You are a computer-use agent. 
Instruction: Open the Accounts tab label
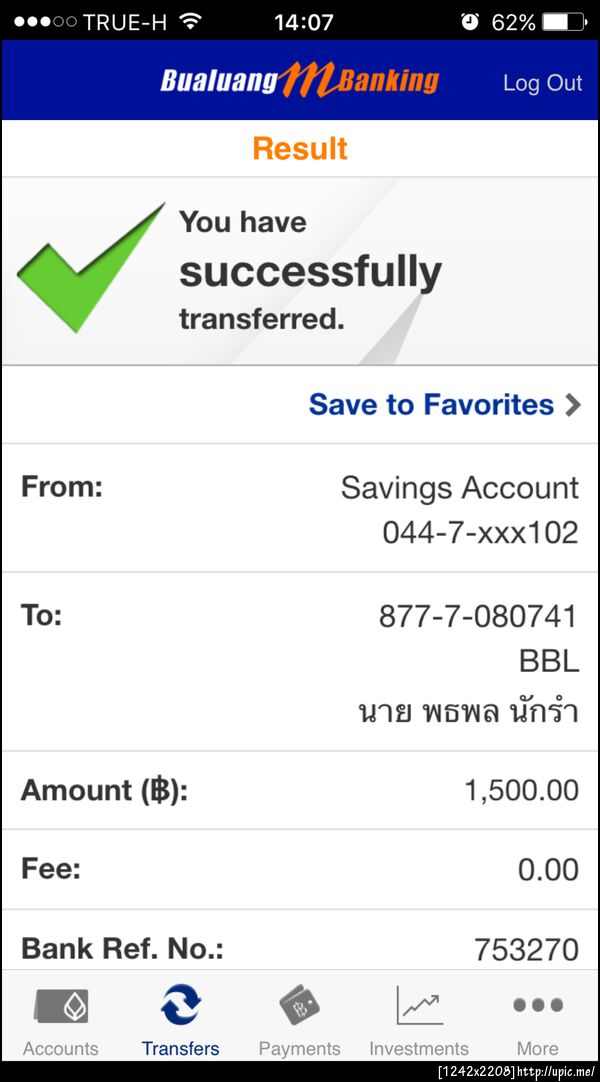pyautogui.click(x=61, y=1048)
